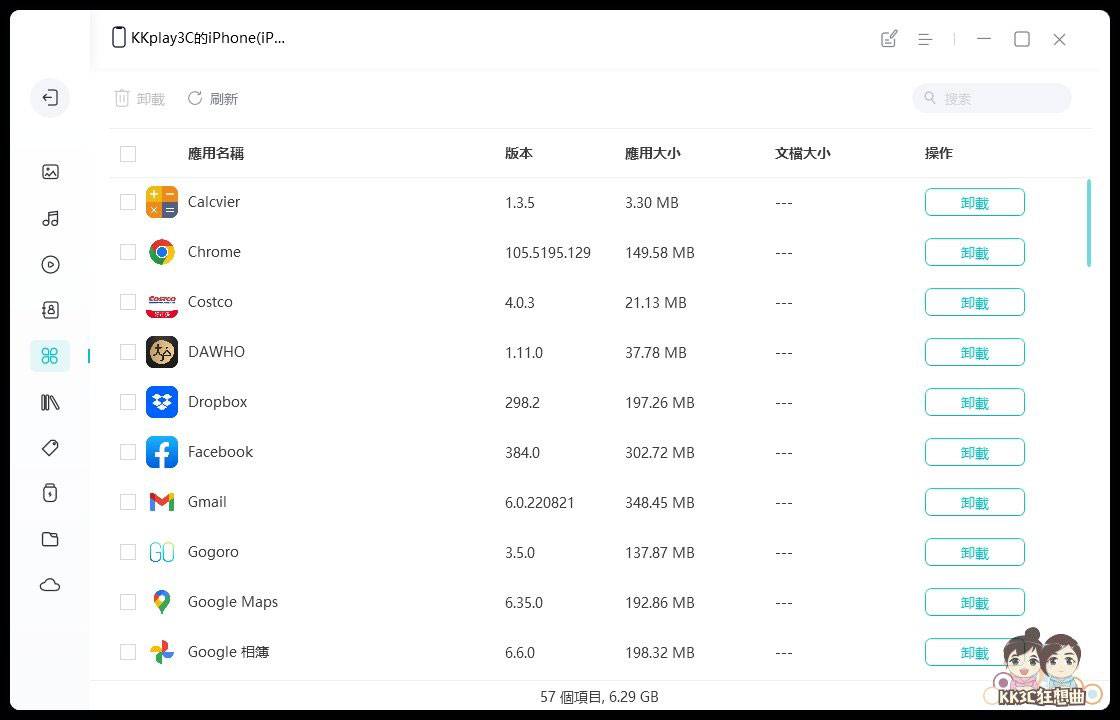
Task: Check the Chrome row checkbox
Action: [x=128, y=252]
